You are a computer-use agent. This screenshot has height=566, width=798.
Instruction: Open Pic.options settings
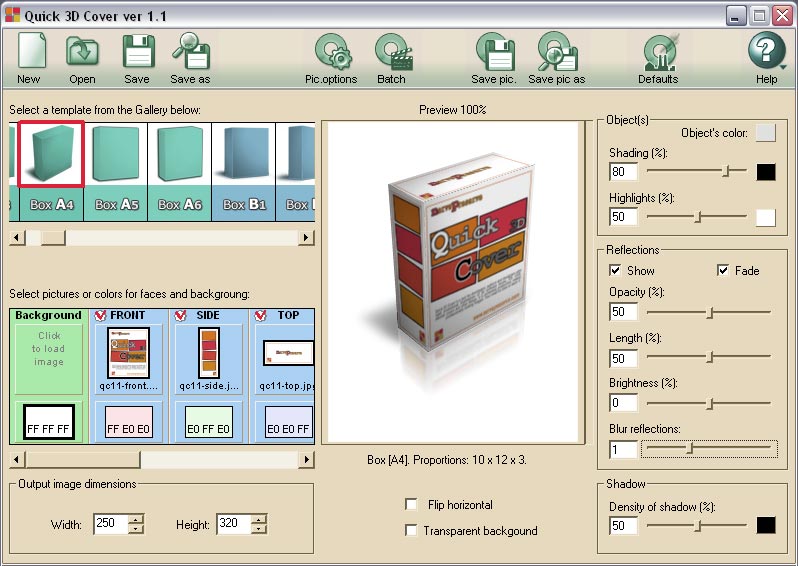tap(332, 52)
